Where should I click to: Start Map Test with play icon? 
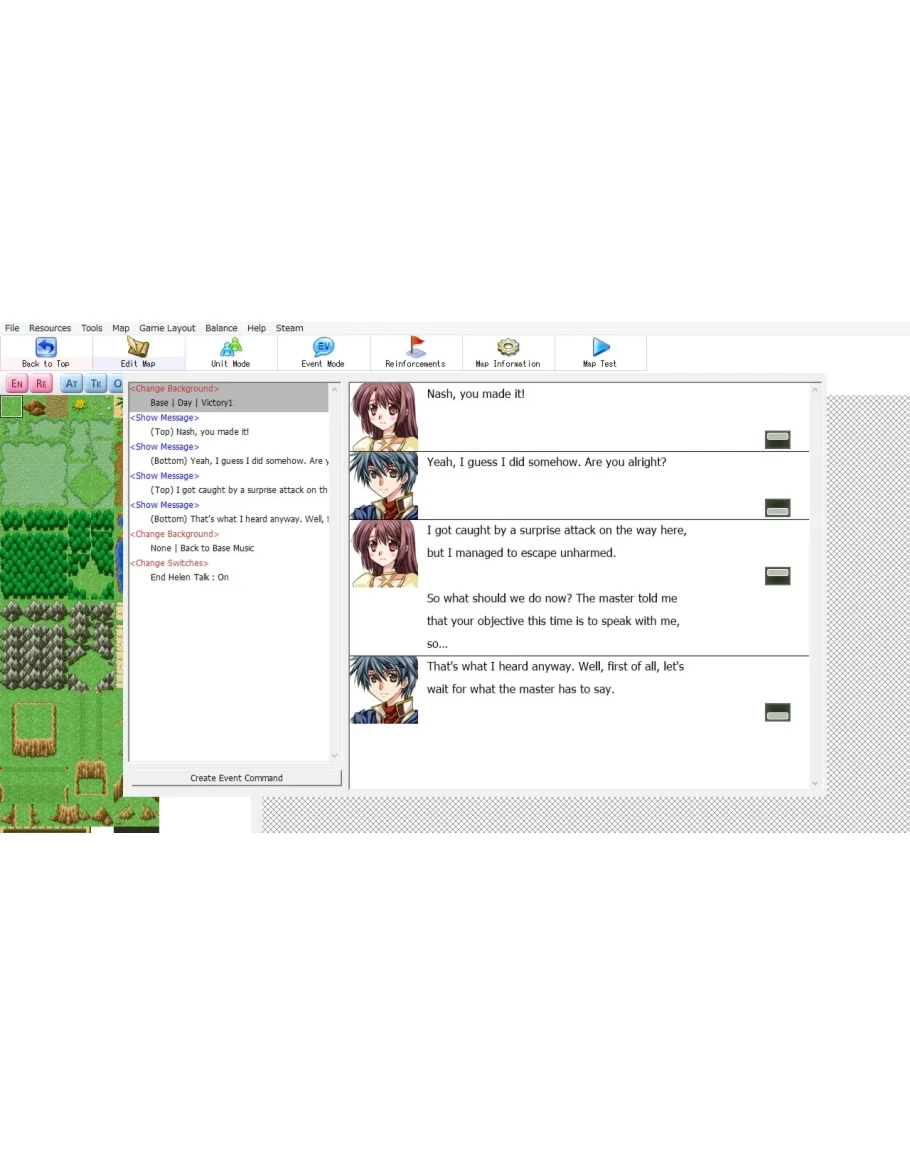coord(601,348)
